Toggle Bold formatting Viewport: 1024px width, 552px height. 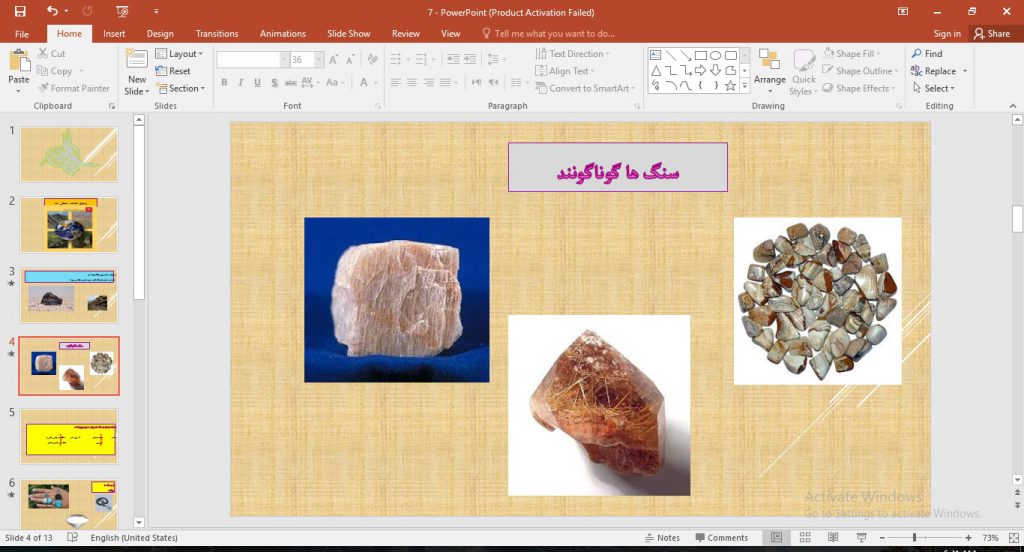coord(225,83)
